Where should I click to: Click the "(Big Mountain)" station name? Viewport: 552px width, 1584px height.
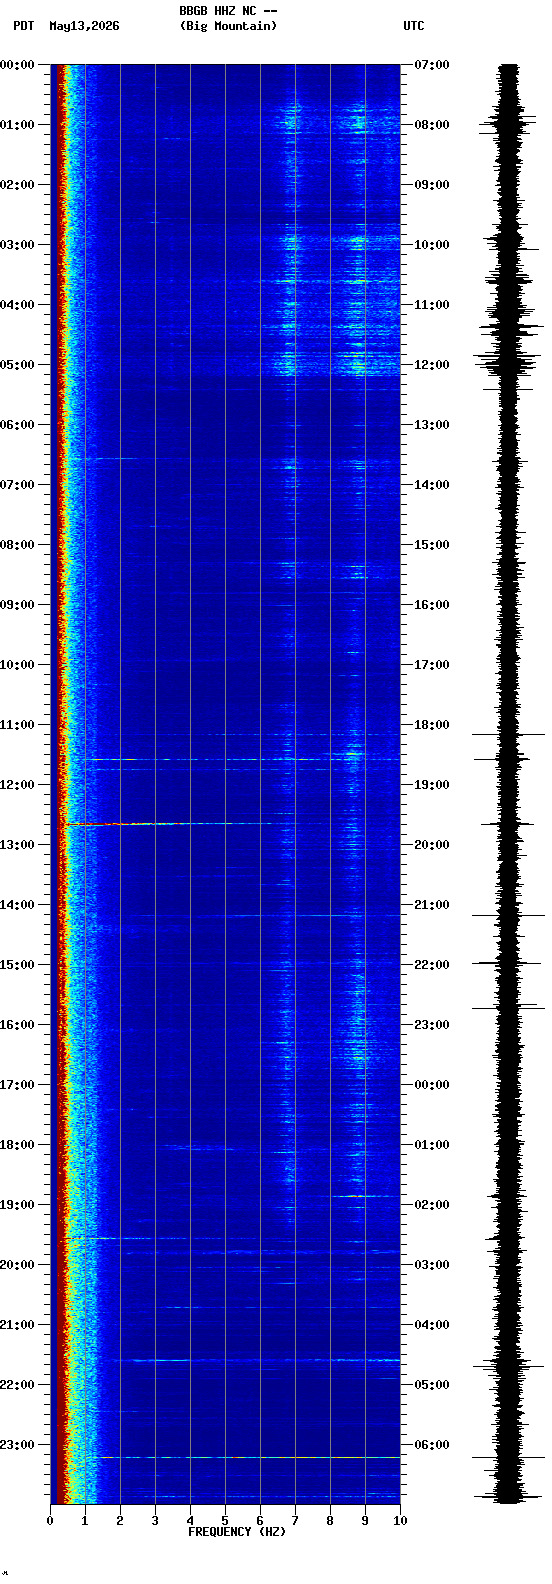point(228,26)
